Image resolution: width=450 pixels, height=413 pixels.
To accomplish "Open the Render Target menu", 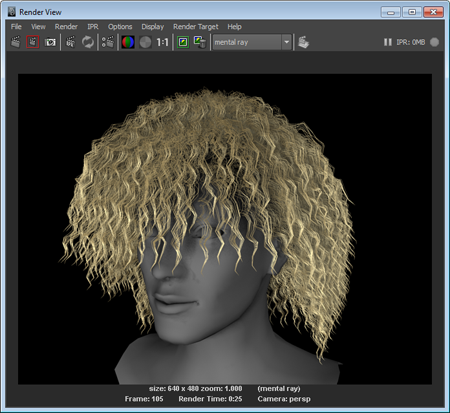I will pyautogui.click(x=196, y=27).
